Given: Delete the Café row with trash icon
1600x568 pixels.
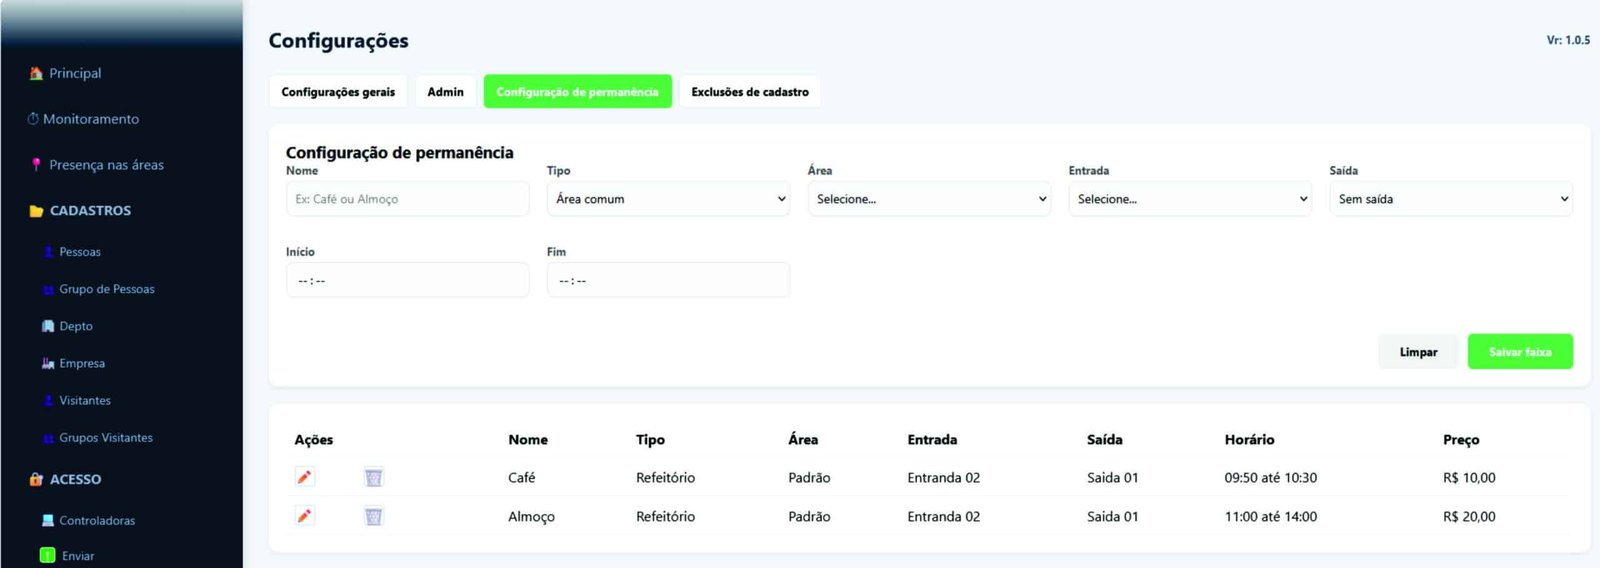Looking at the screenshot, I should pos(373,477).
